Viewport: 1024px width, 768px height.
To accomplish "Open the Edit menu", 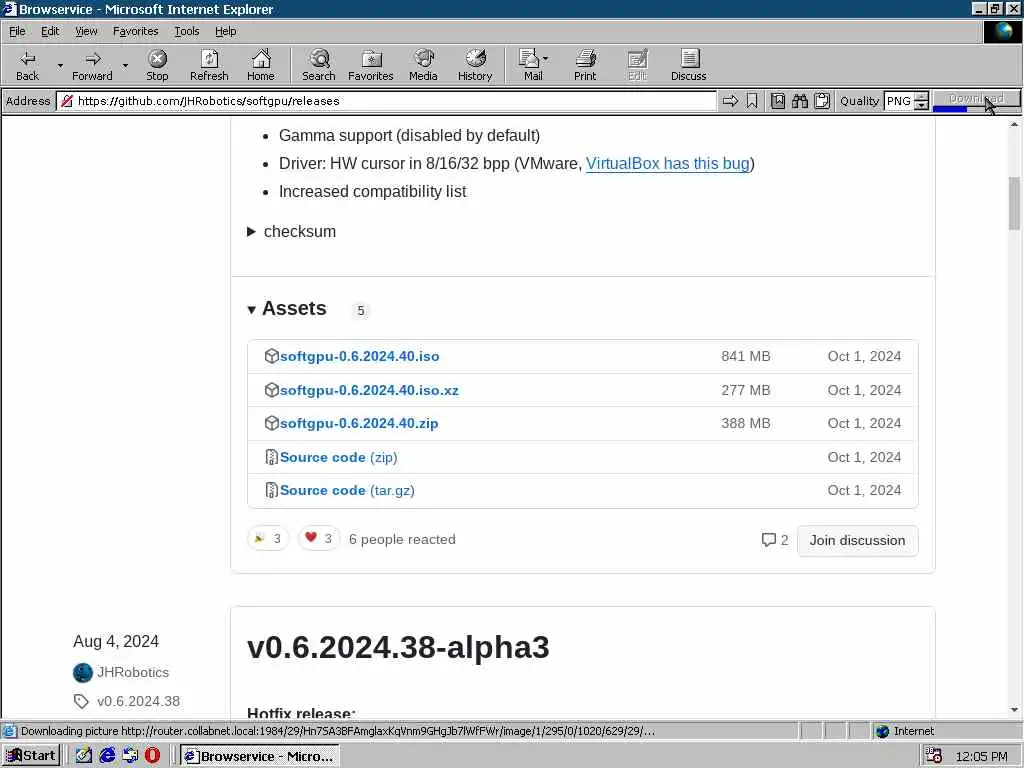I will pos(50,31).
